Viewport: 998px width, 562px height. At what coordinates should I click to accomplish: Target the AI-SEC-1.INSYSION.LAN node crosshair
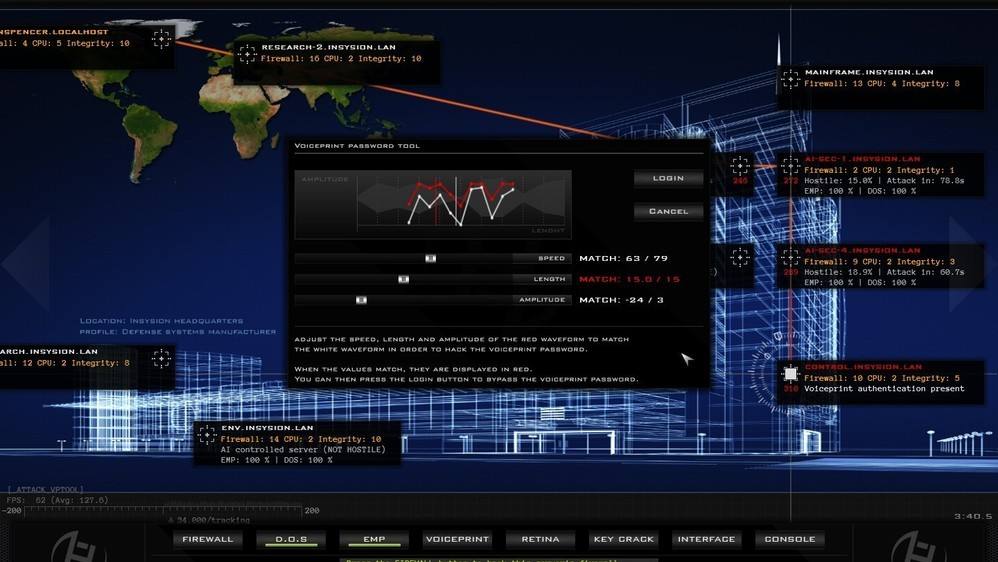pos(790,165)
